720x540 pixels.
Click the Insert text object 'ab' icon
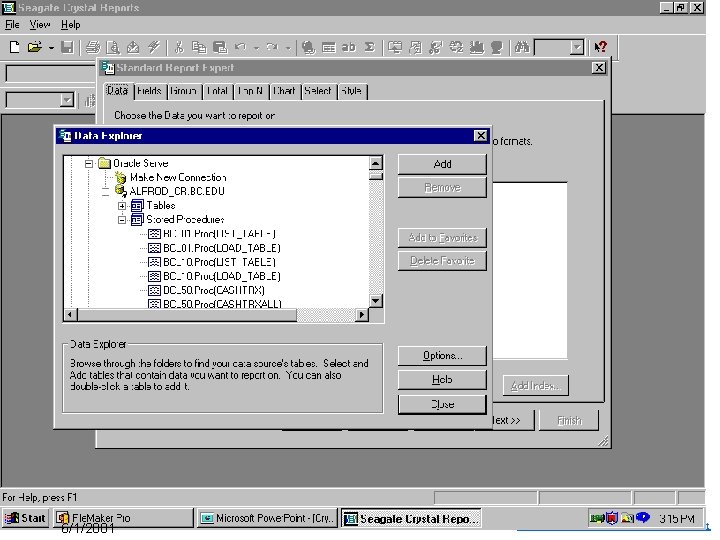(349, 47)
